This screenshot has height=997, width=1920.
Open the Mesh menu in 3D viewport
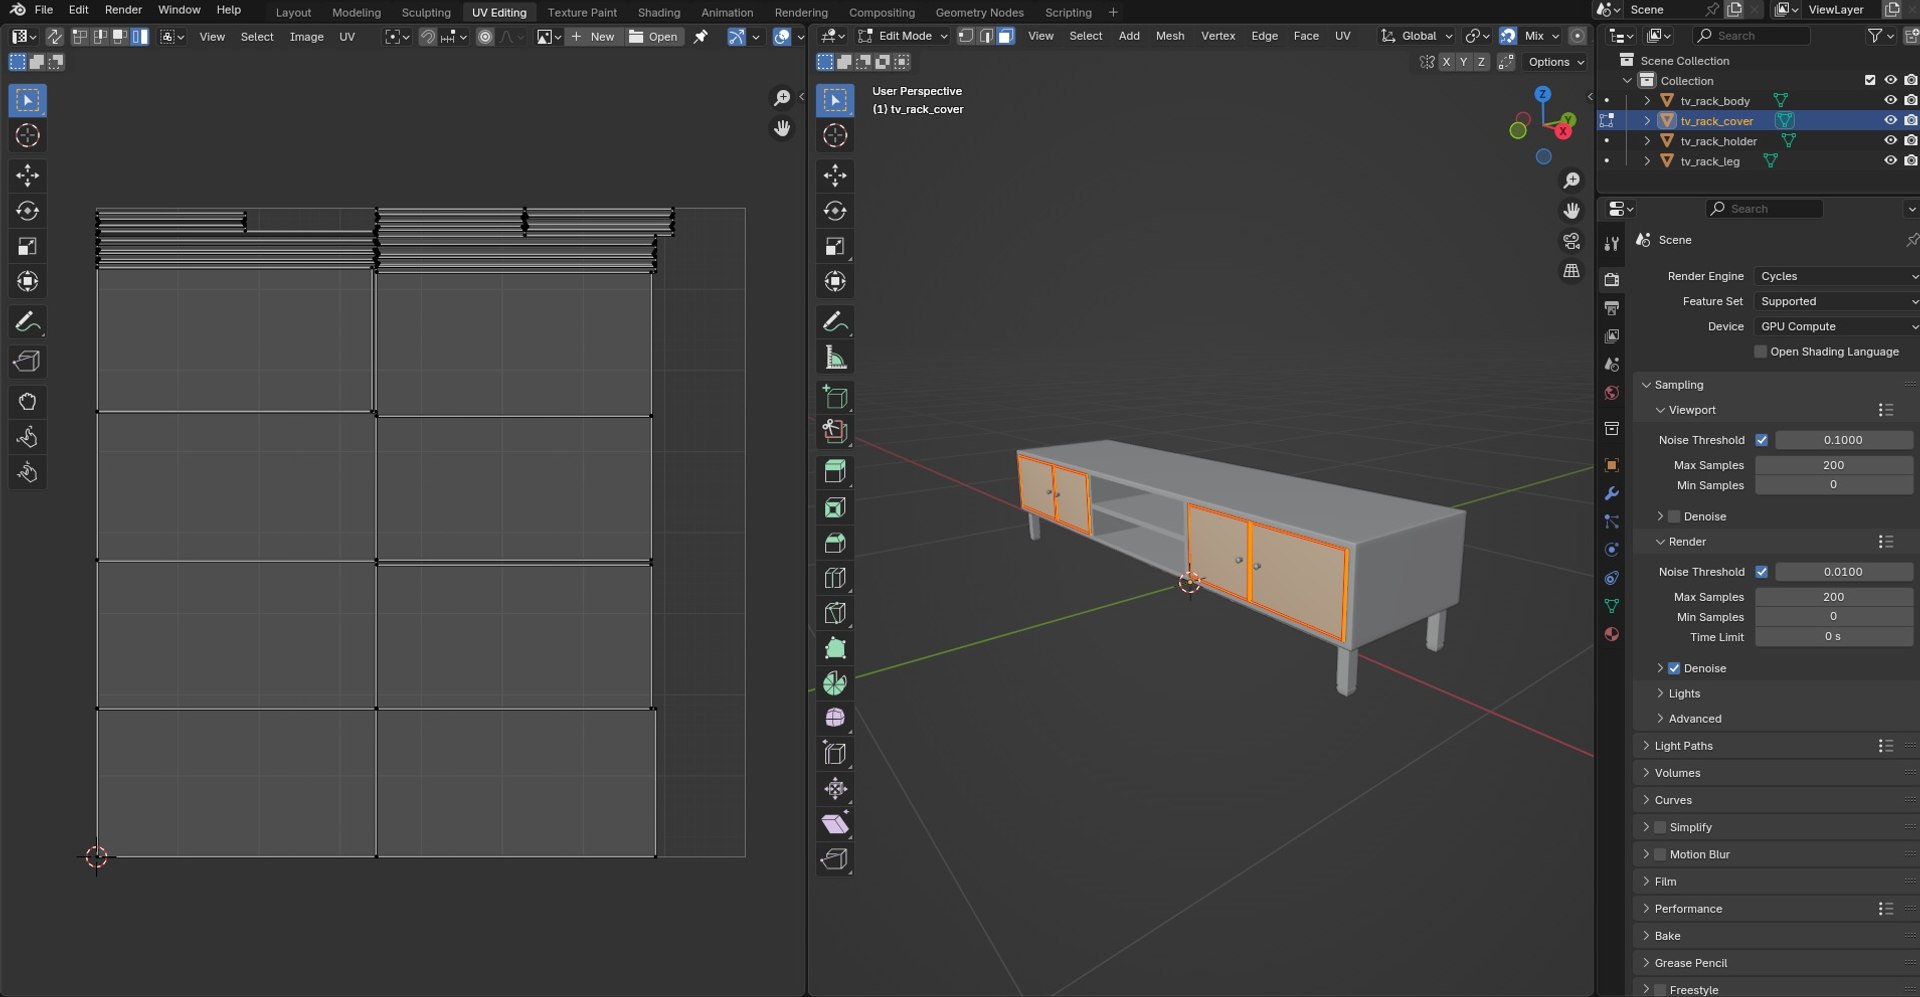[1169, 36]
